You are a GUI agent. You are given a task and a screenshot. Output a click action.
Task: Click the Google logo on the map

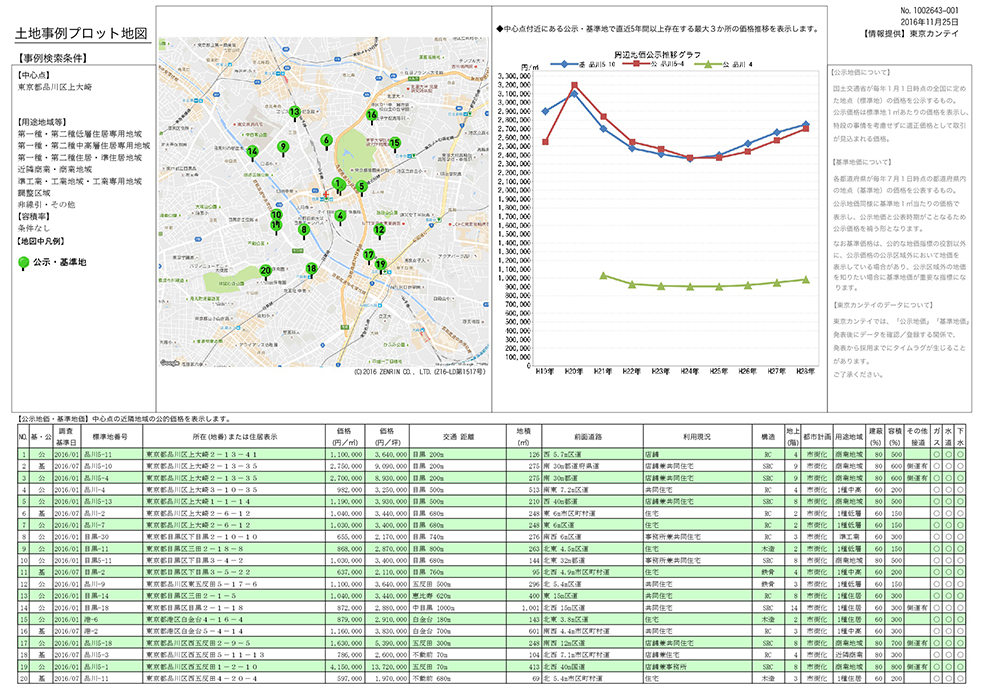[169, 362]
